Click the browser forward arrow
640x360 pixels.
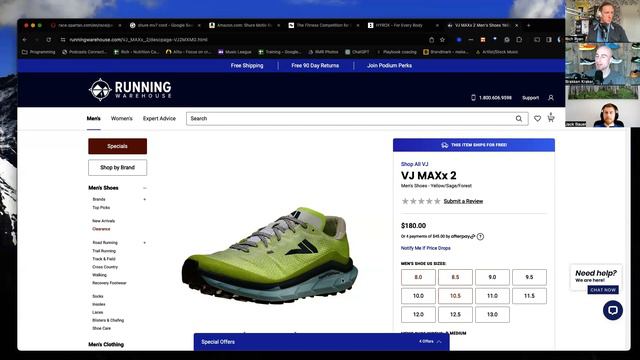click(37, 40)
